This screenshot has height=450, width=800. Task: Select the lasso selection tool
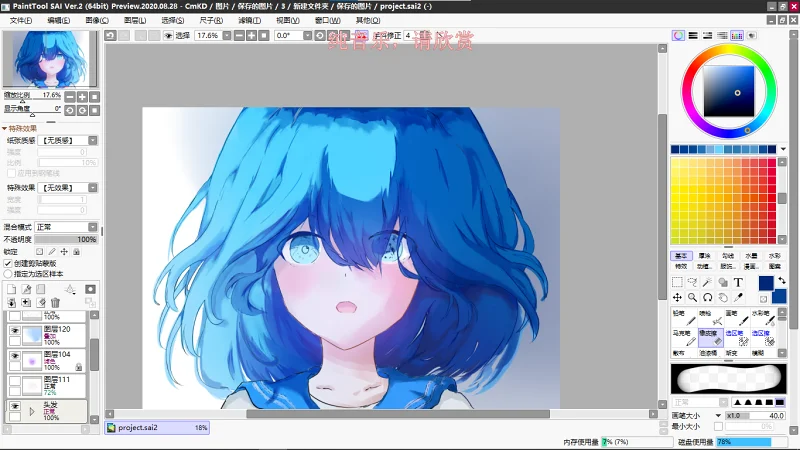coord(692,282)
